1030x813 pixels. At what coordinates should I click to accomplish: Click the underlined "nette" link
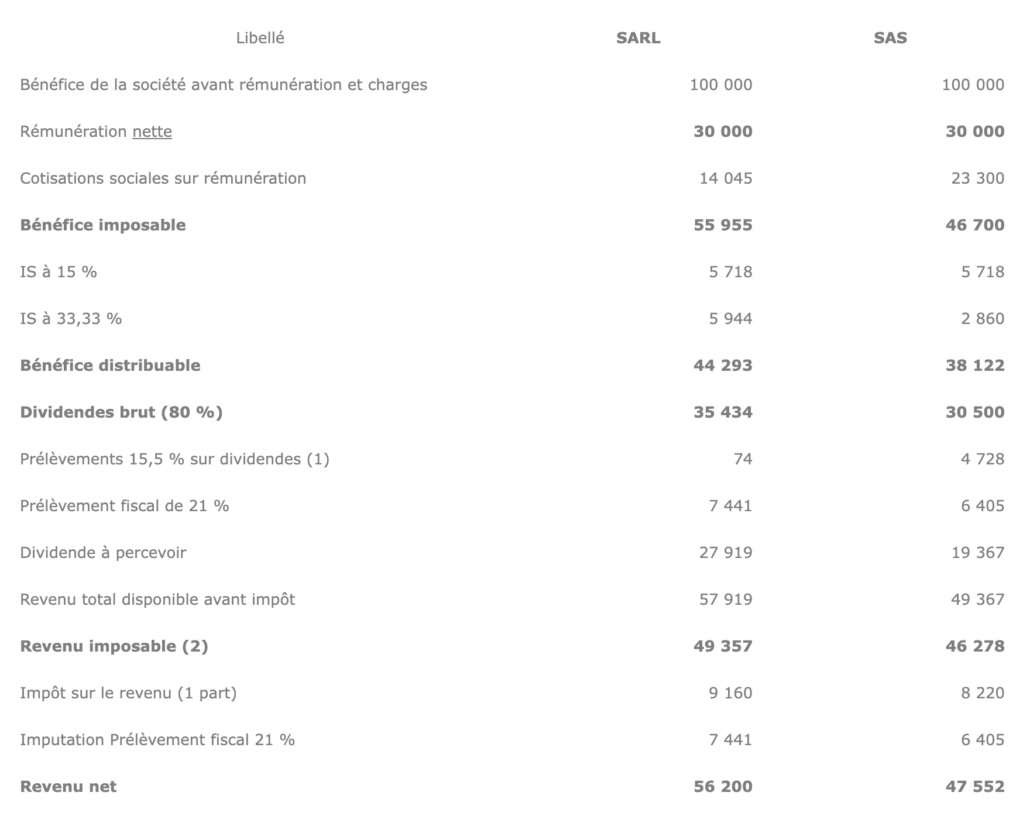(152, 132)
